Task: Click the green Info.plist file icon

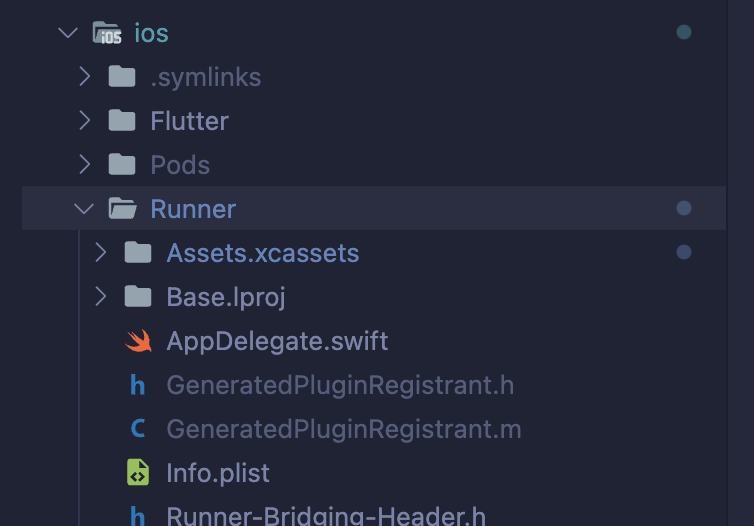Action: 138,473
